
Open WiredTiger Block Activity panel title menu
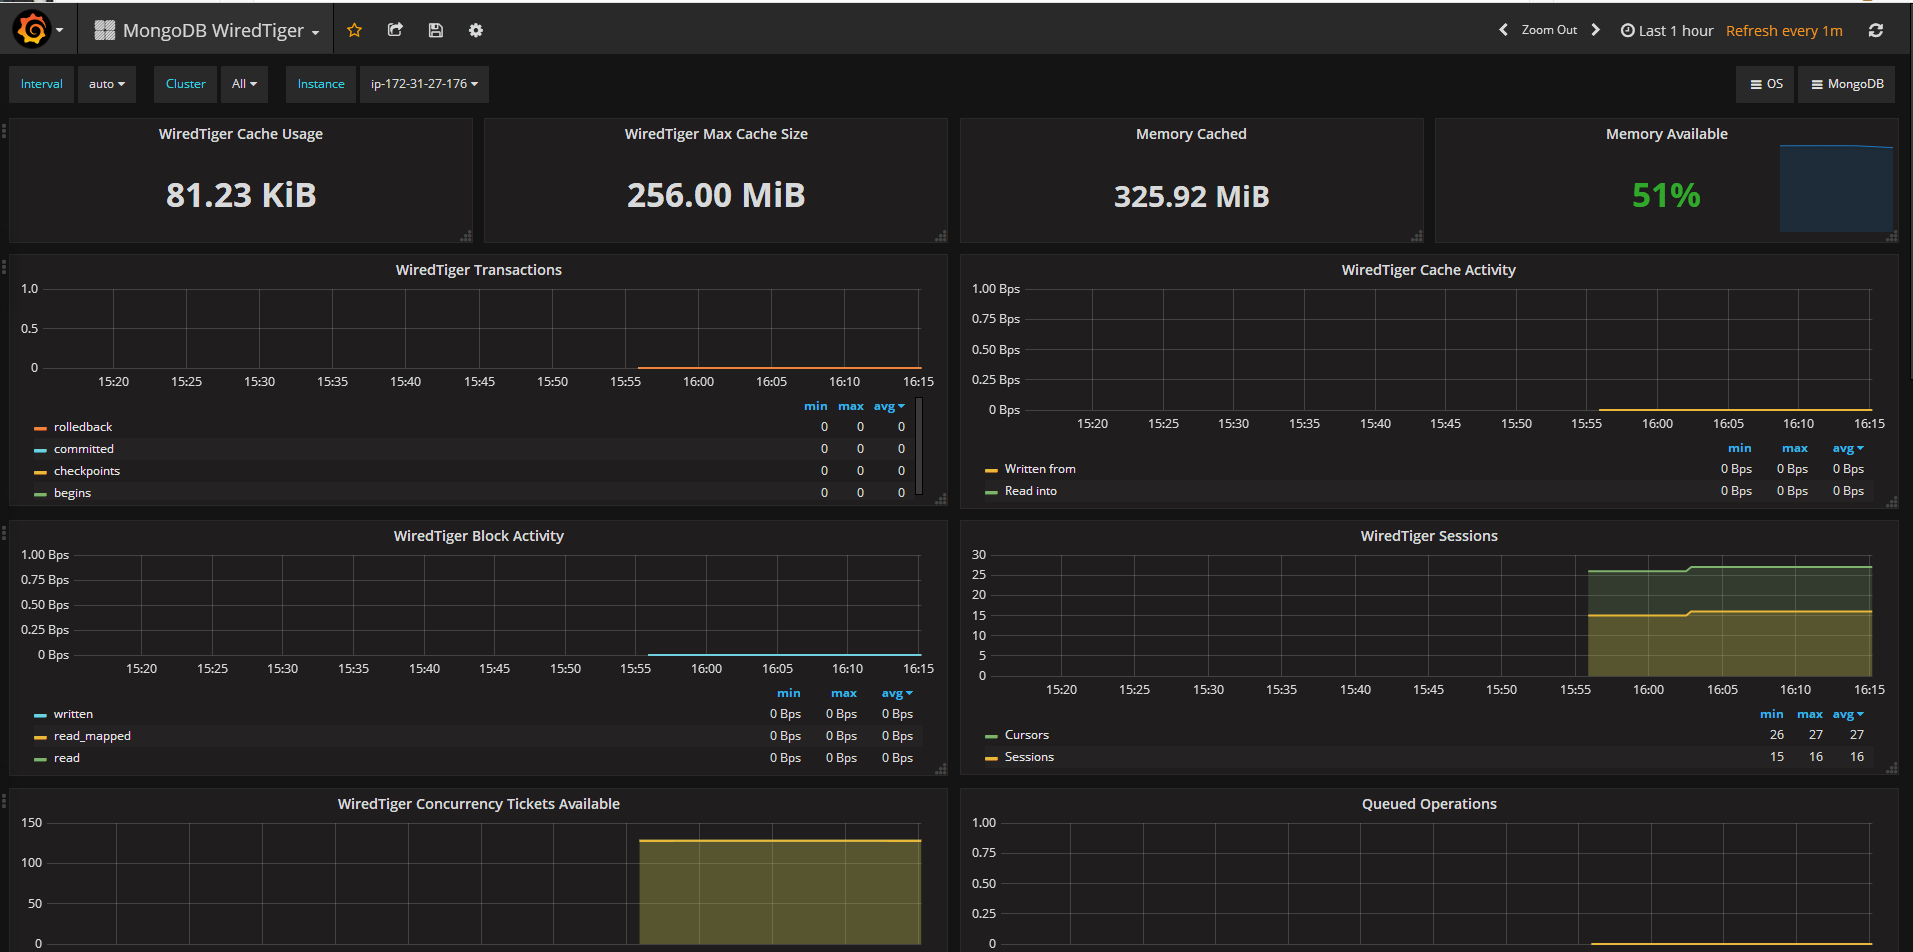pyautogui.click(x=478, y=536)
